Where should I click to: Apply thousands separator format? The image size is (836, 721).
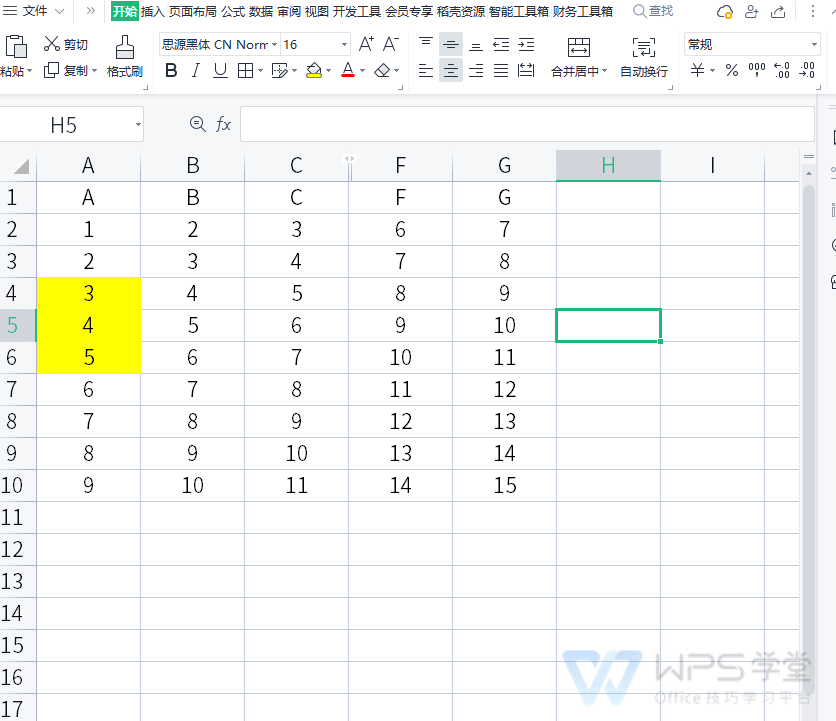click(757, 70)
